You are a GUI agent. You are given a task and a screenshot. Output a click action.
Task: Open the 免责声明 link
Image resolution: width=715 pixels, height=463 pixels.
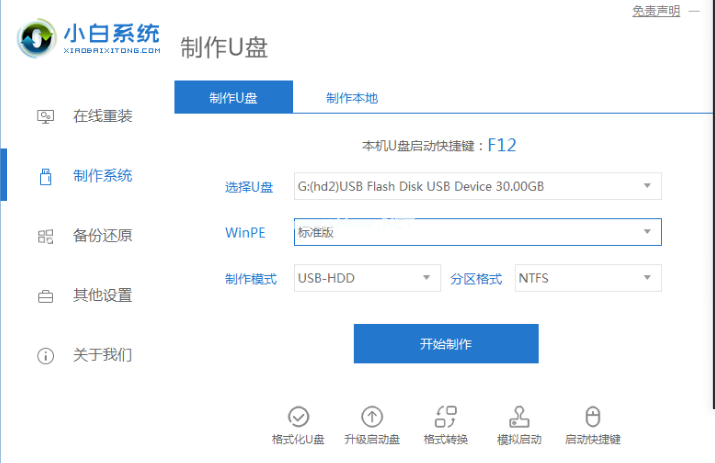pyautogui.click(x=656, y=11)
